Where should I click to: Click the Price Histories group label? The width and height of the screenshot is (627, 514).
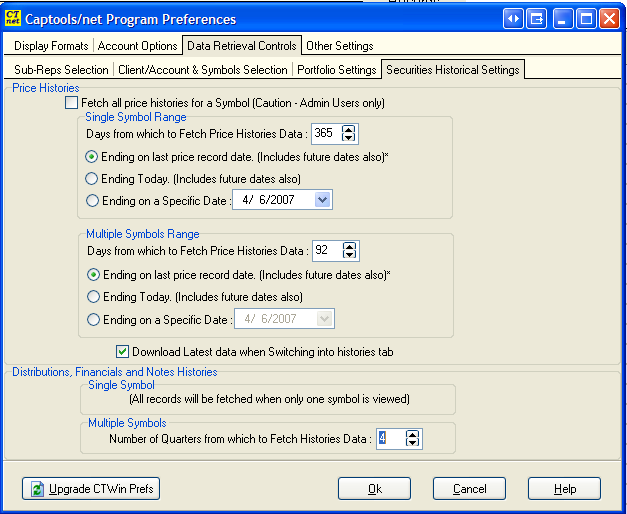pos(46,88)
